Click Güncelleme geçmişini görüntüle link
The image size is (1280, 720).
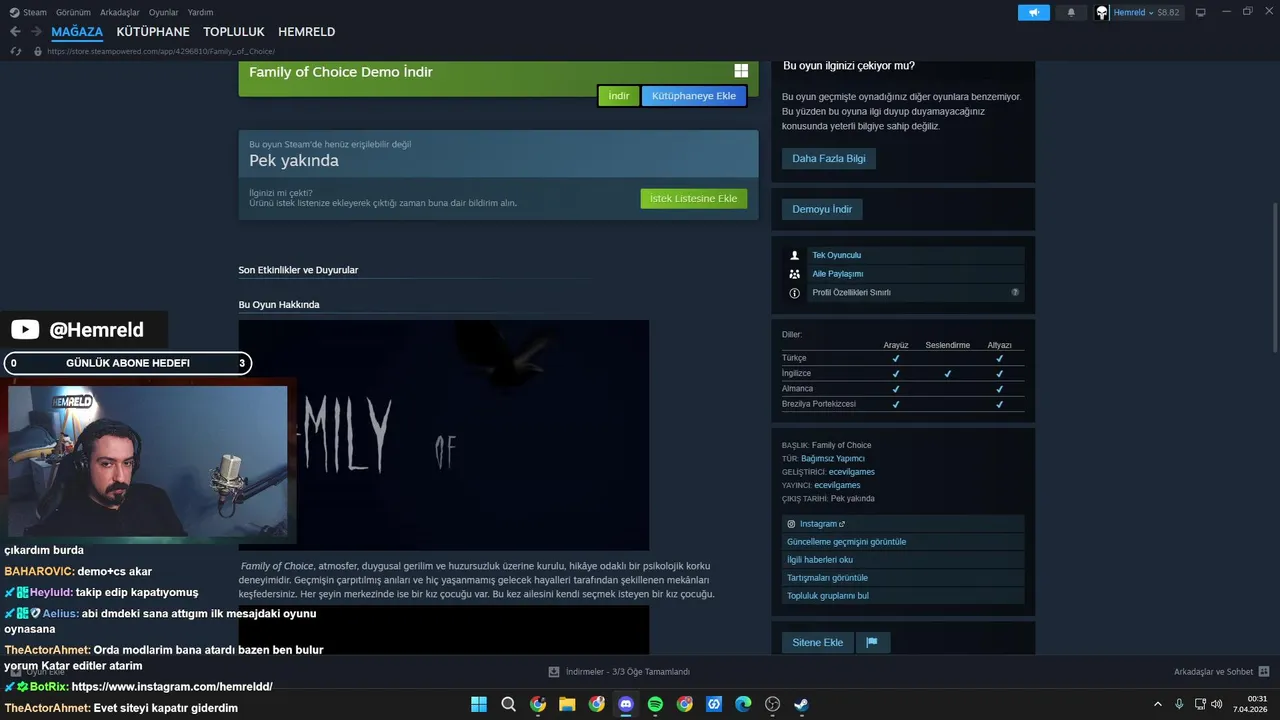click(x=903, y=542)
